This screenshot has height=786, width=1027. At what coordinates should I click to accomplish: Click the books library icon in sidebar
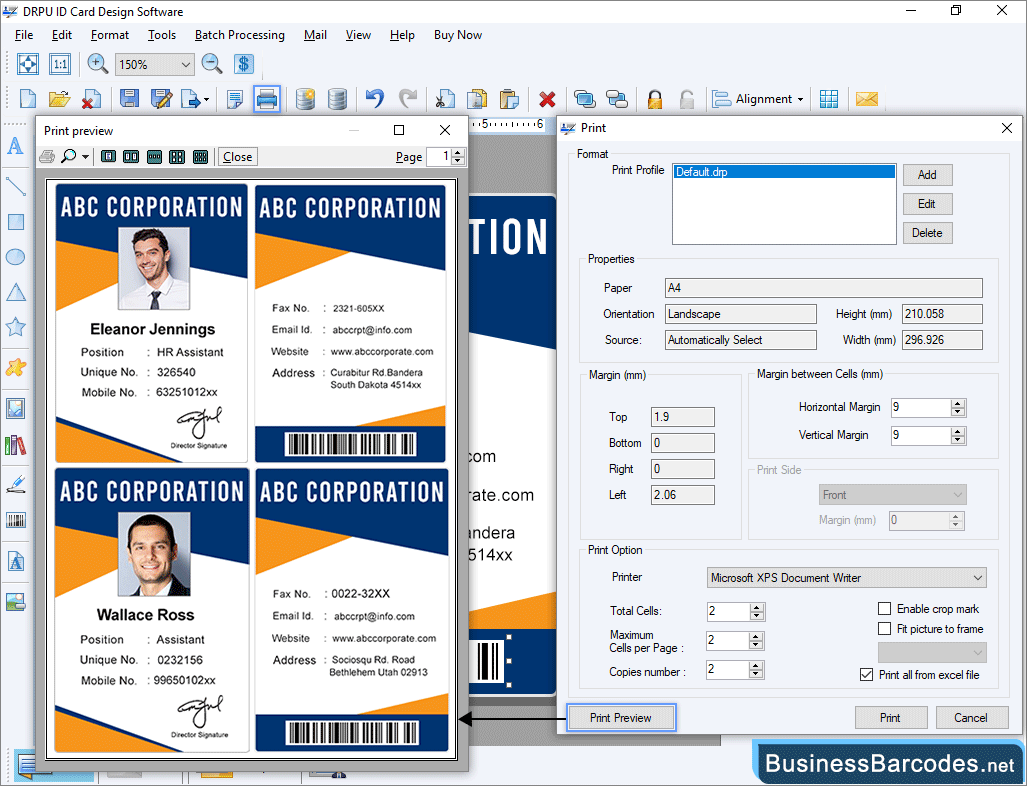[16, 445]
